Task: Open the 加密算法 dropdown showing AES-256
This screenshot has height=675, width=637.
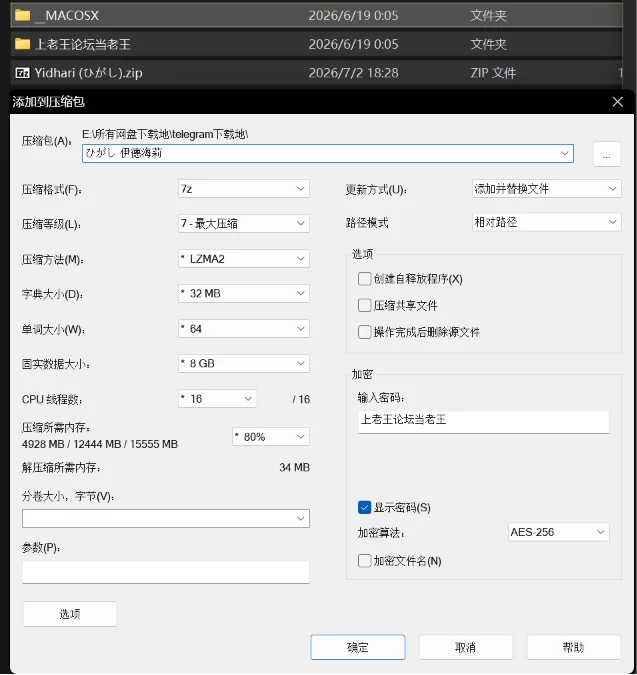Action: 558,532
